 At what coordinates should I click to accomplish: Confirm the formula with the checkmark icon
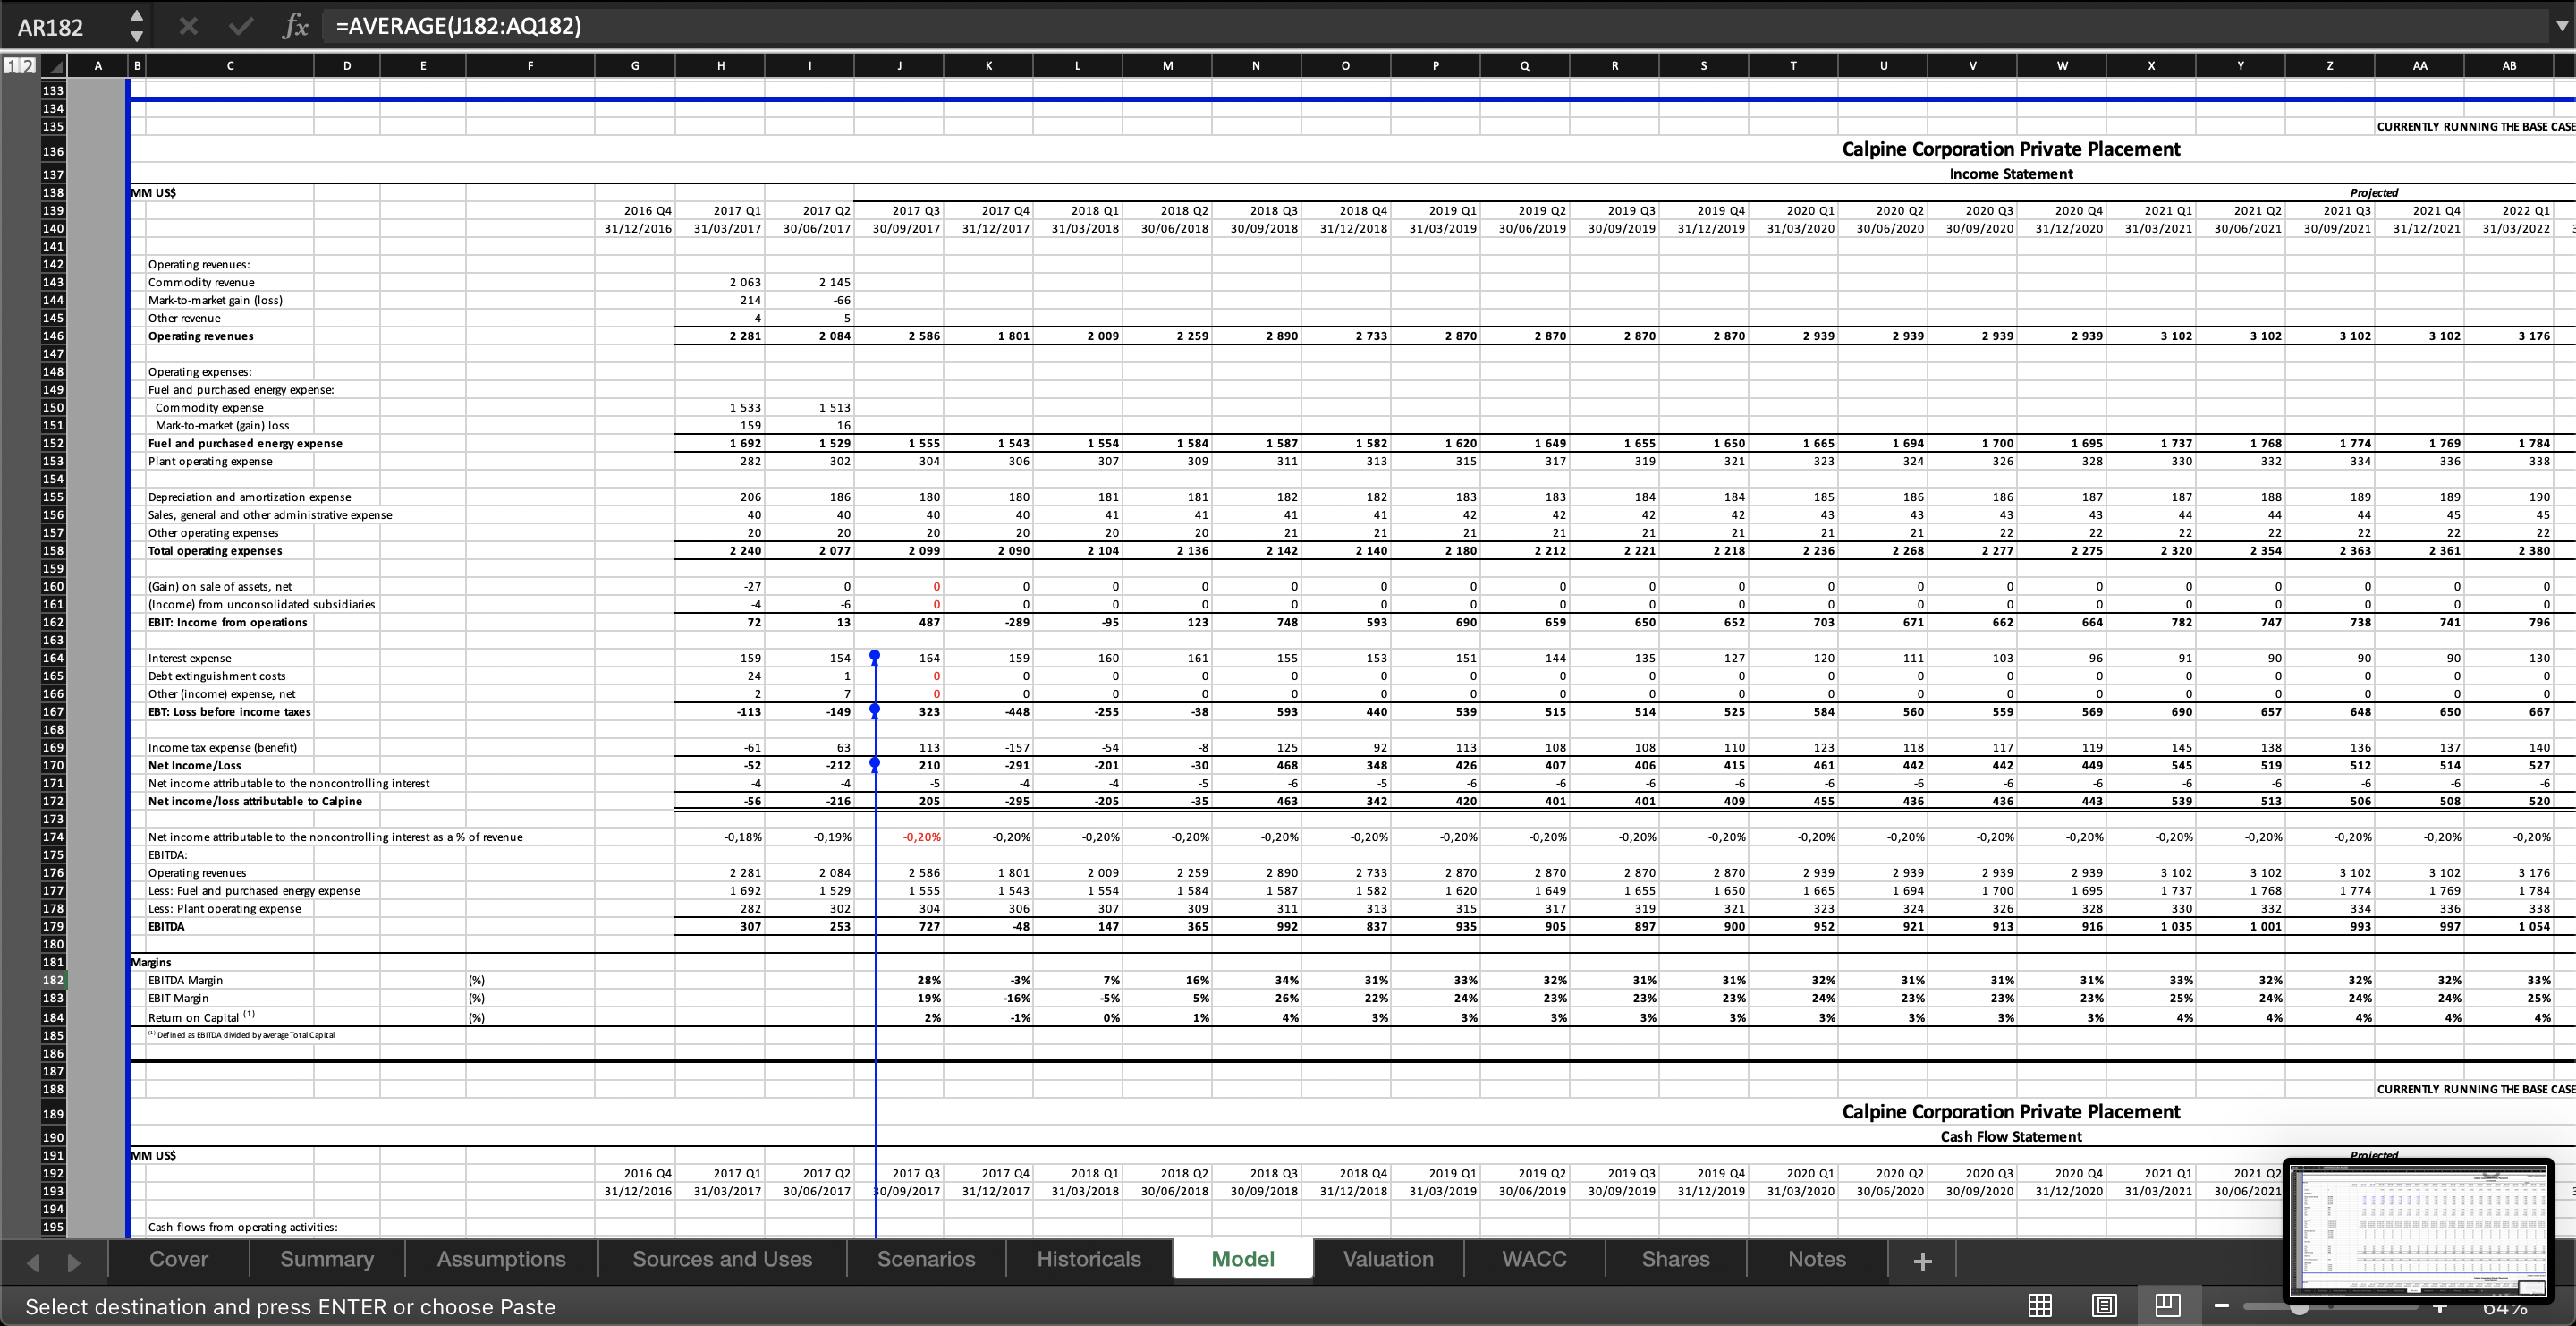click(241, 26)
